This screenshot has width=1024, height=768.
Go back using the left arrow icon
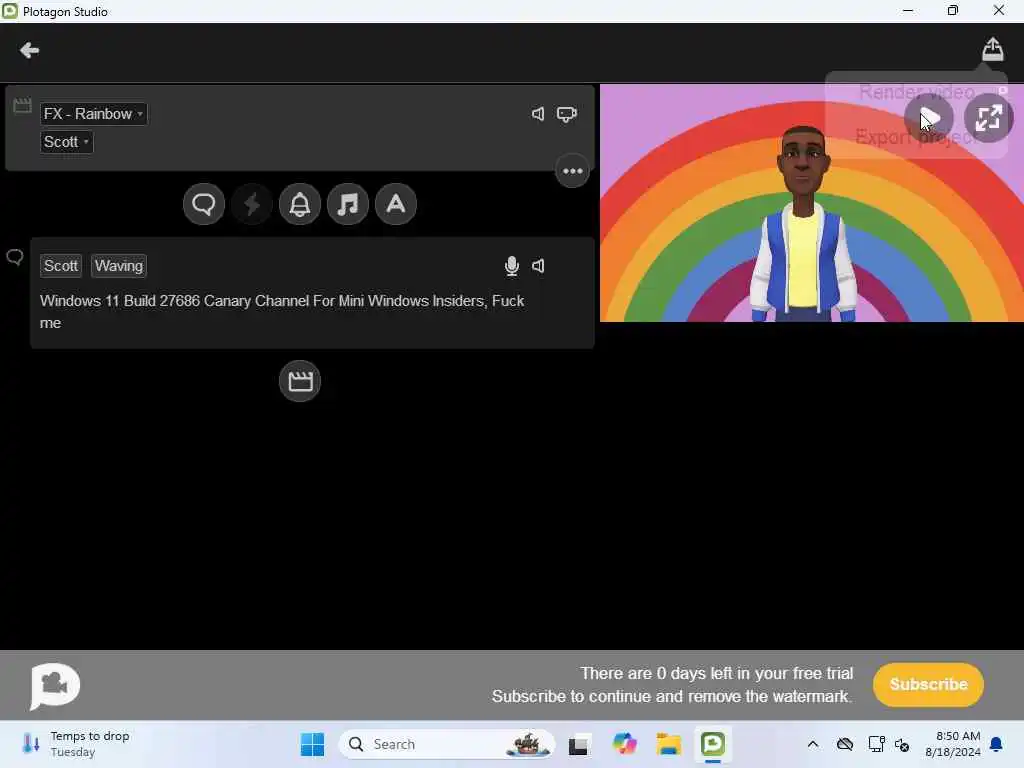pyautogui.click(x=29, y=50)
